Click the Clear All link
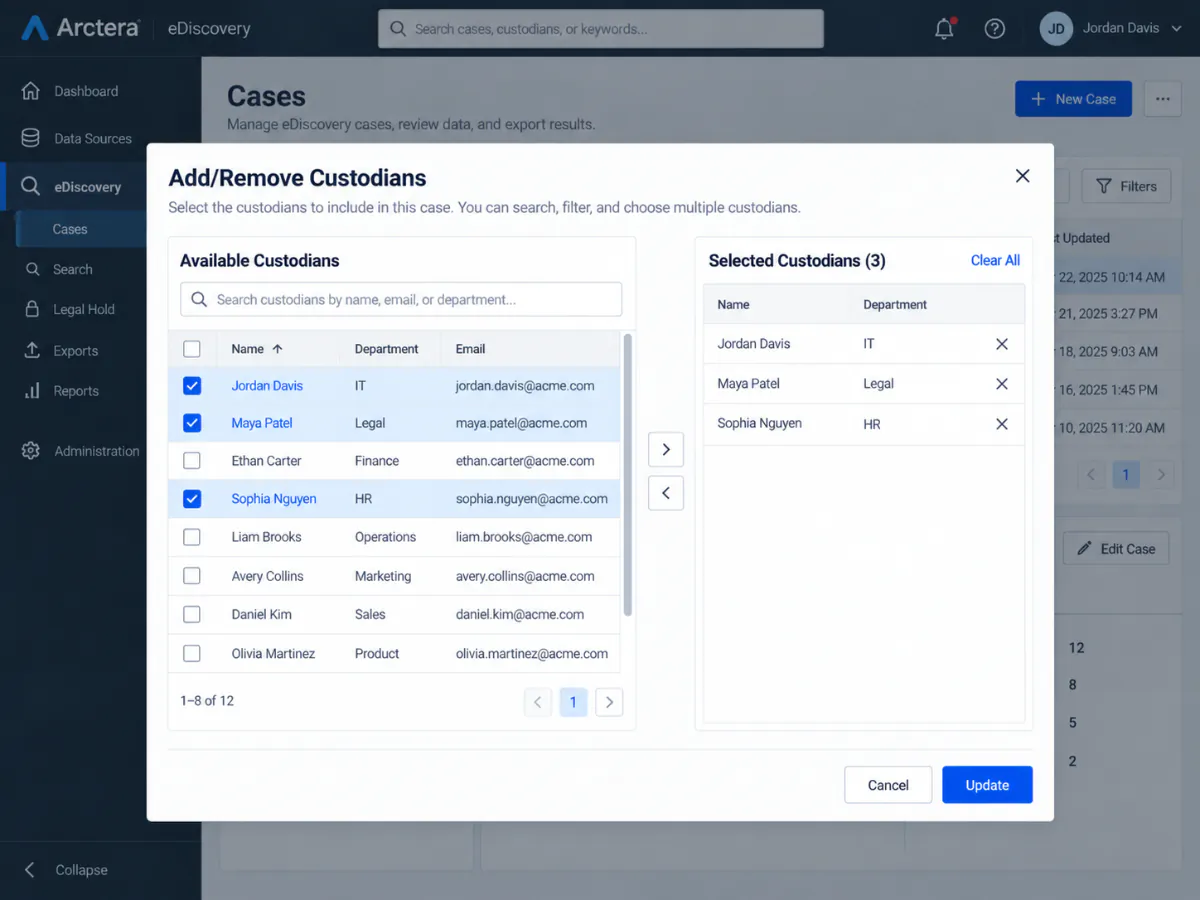1200x900 pixels. coord(995,260)
